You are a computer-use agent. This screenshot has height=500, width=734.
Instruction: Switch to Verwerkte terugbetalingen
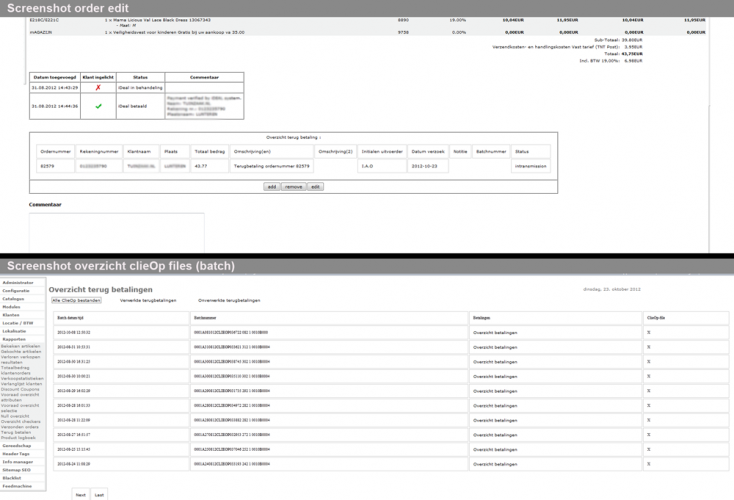click(x=148, y=300)
